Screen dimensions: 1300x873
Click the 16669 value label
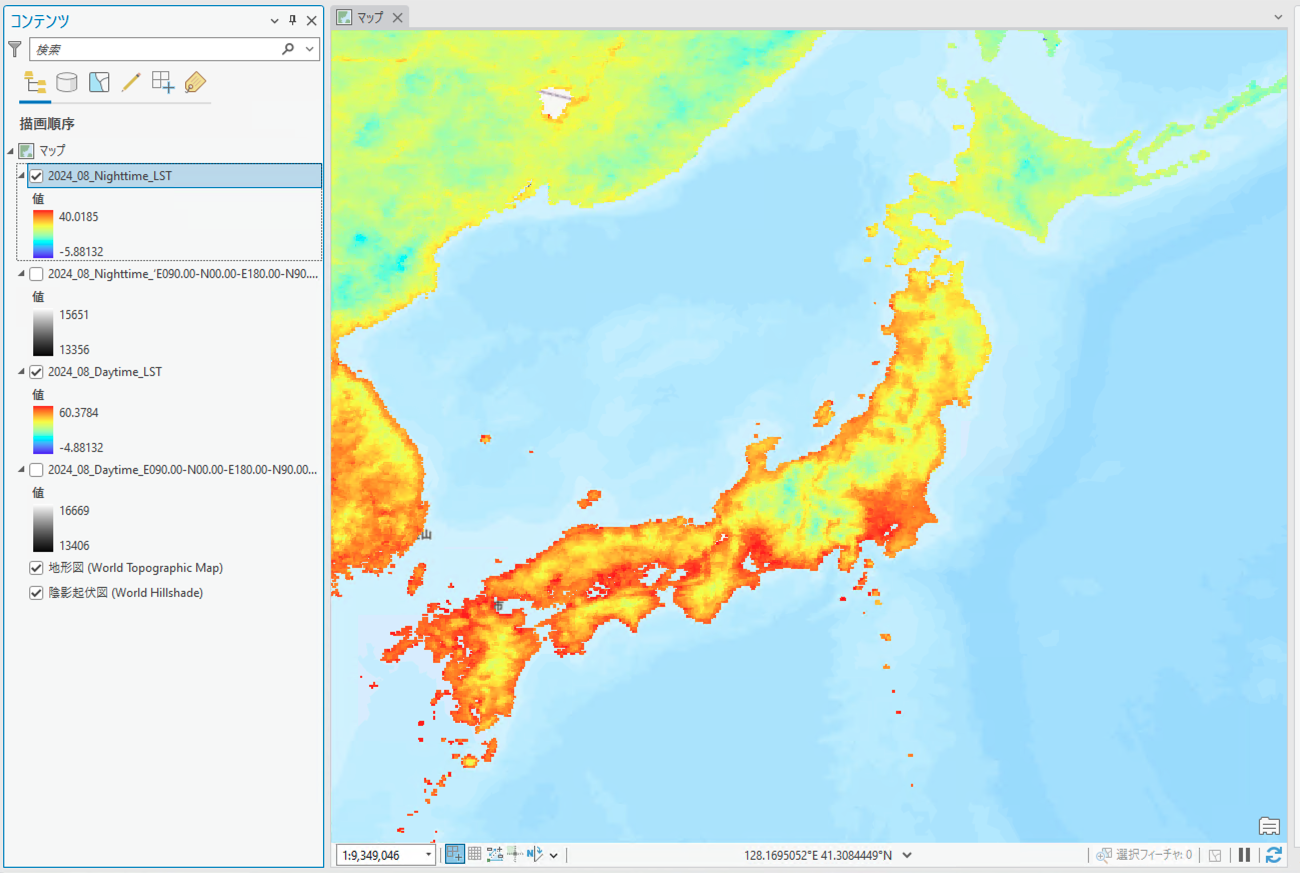pos(74,510)
